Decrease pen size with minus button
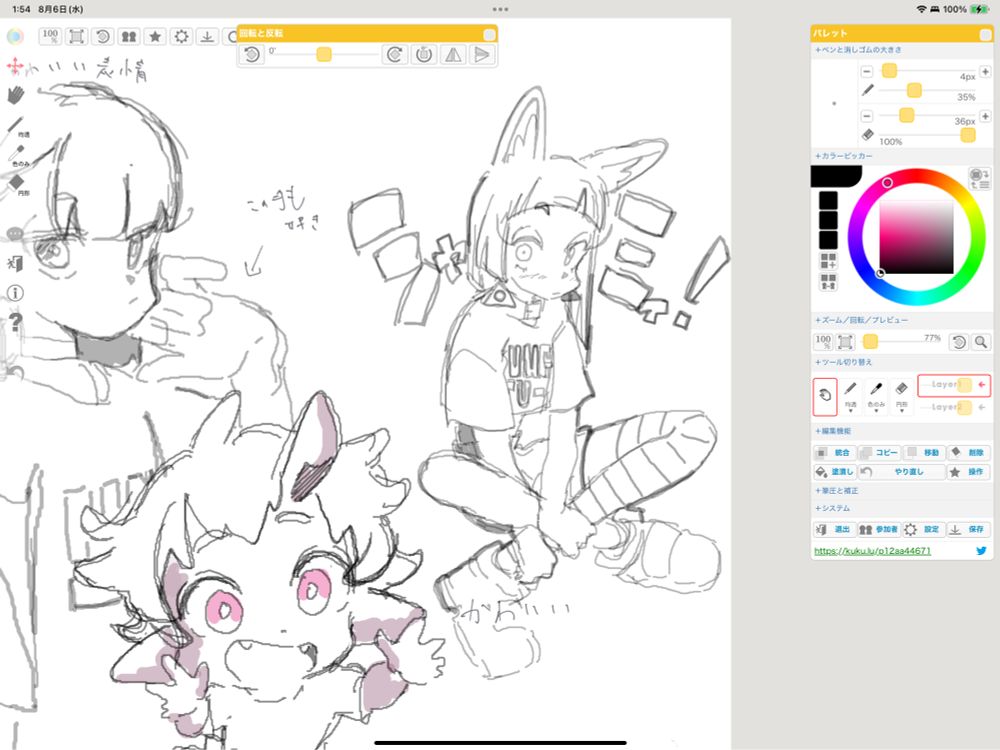Viewport: 1000px width, 750px height. (x=867, y=71)
